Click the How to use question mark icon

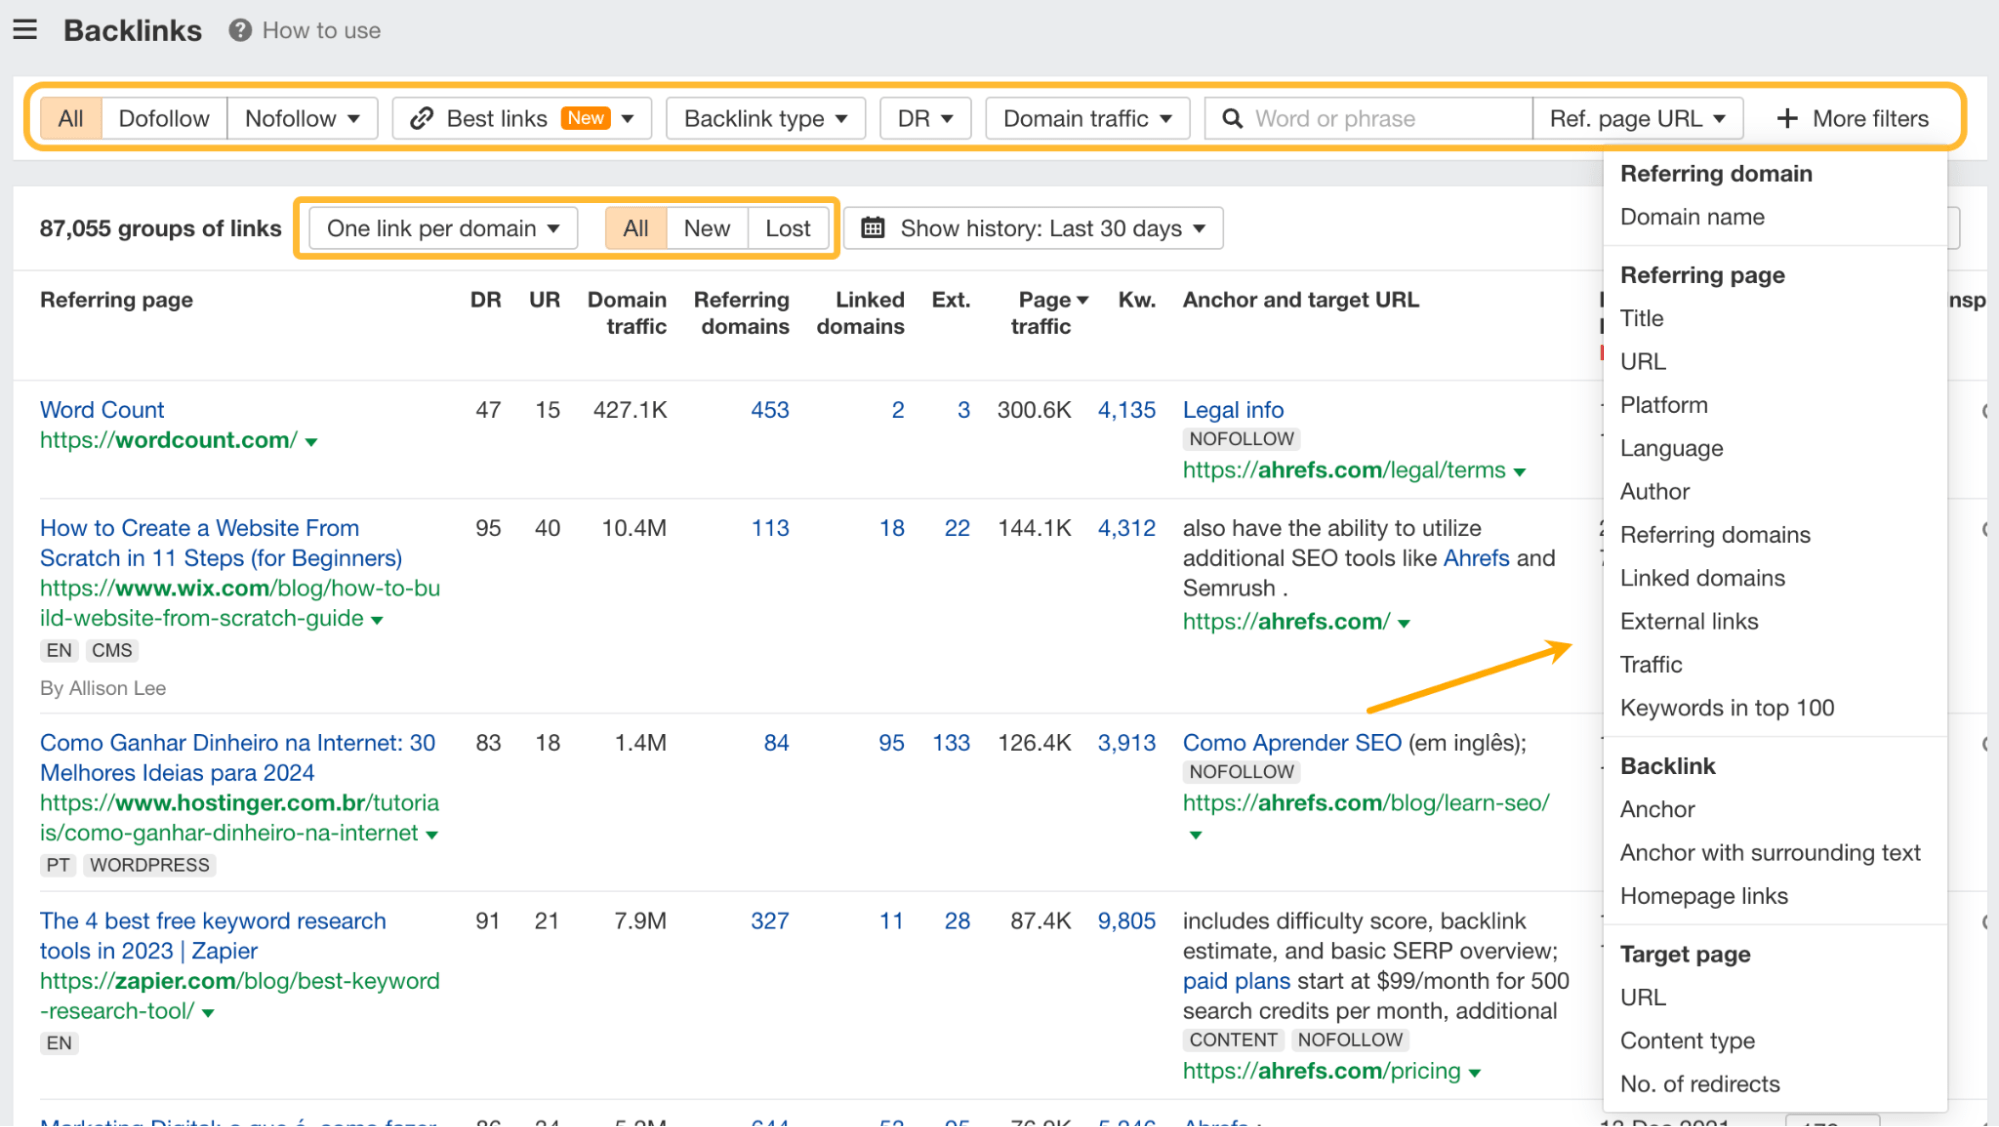click(x=240, y=30)
